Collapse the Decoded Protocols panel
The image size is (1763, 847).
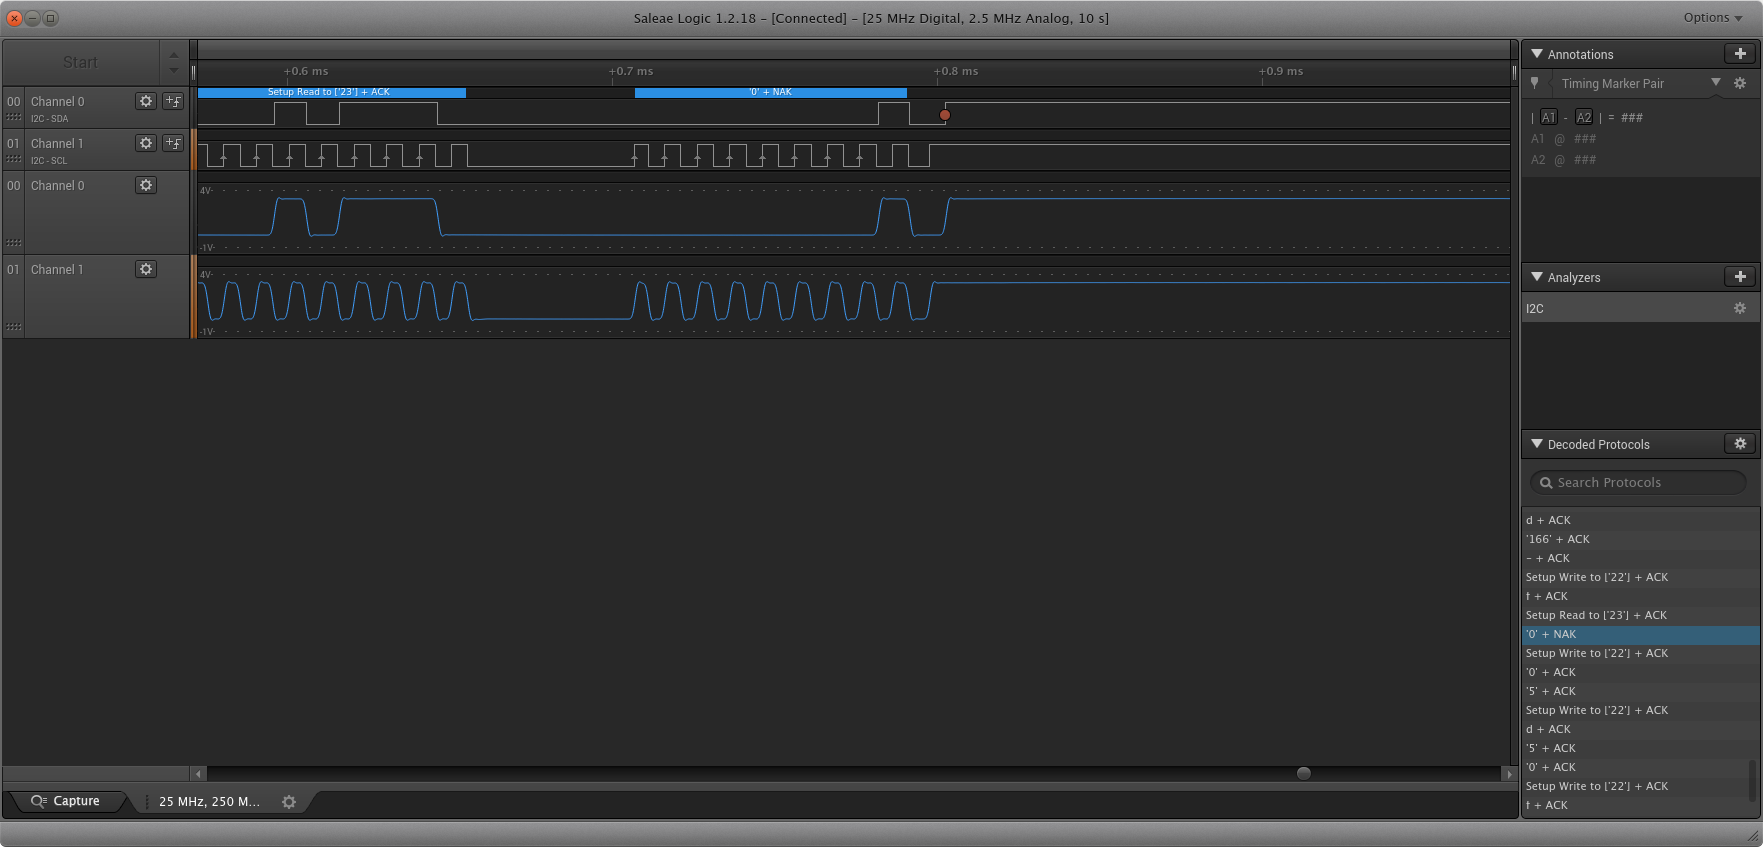pos(1537,444)
